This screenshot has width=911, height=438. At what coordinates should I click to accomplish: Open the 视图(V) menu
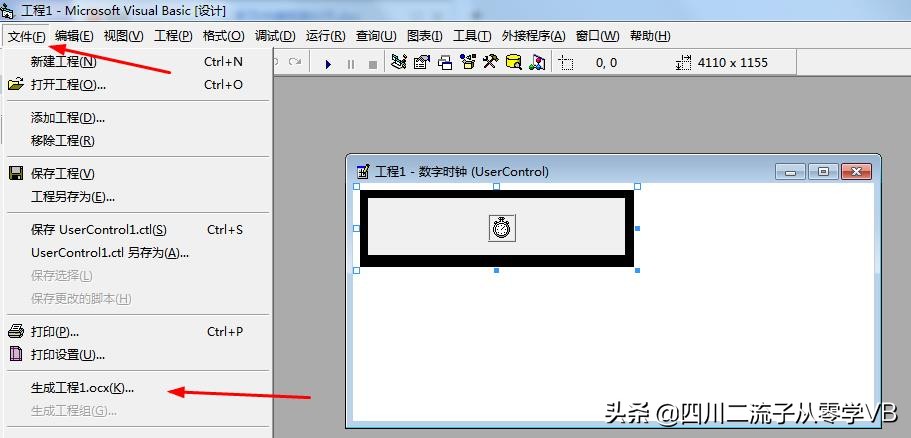pyautogui.click(x=123, y=36)
